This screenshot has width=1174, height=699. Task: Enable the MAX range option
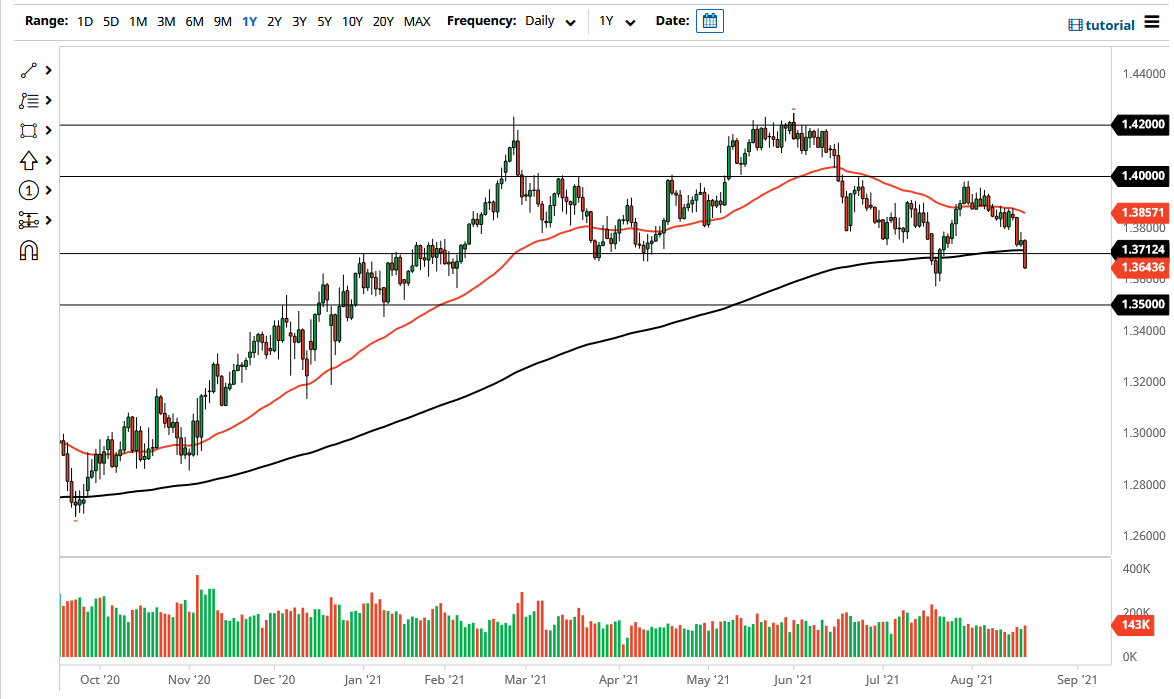(417, 20)
